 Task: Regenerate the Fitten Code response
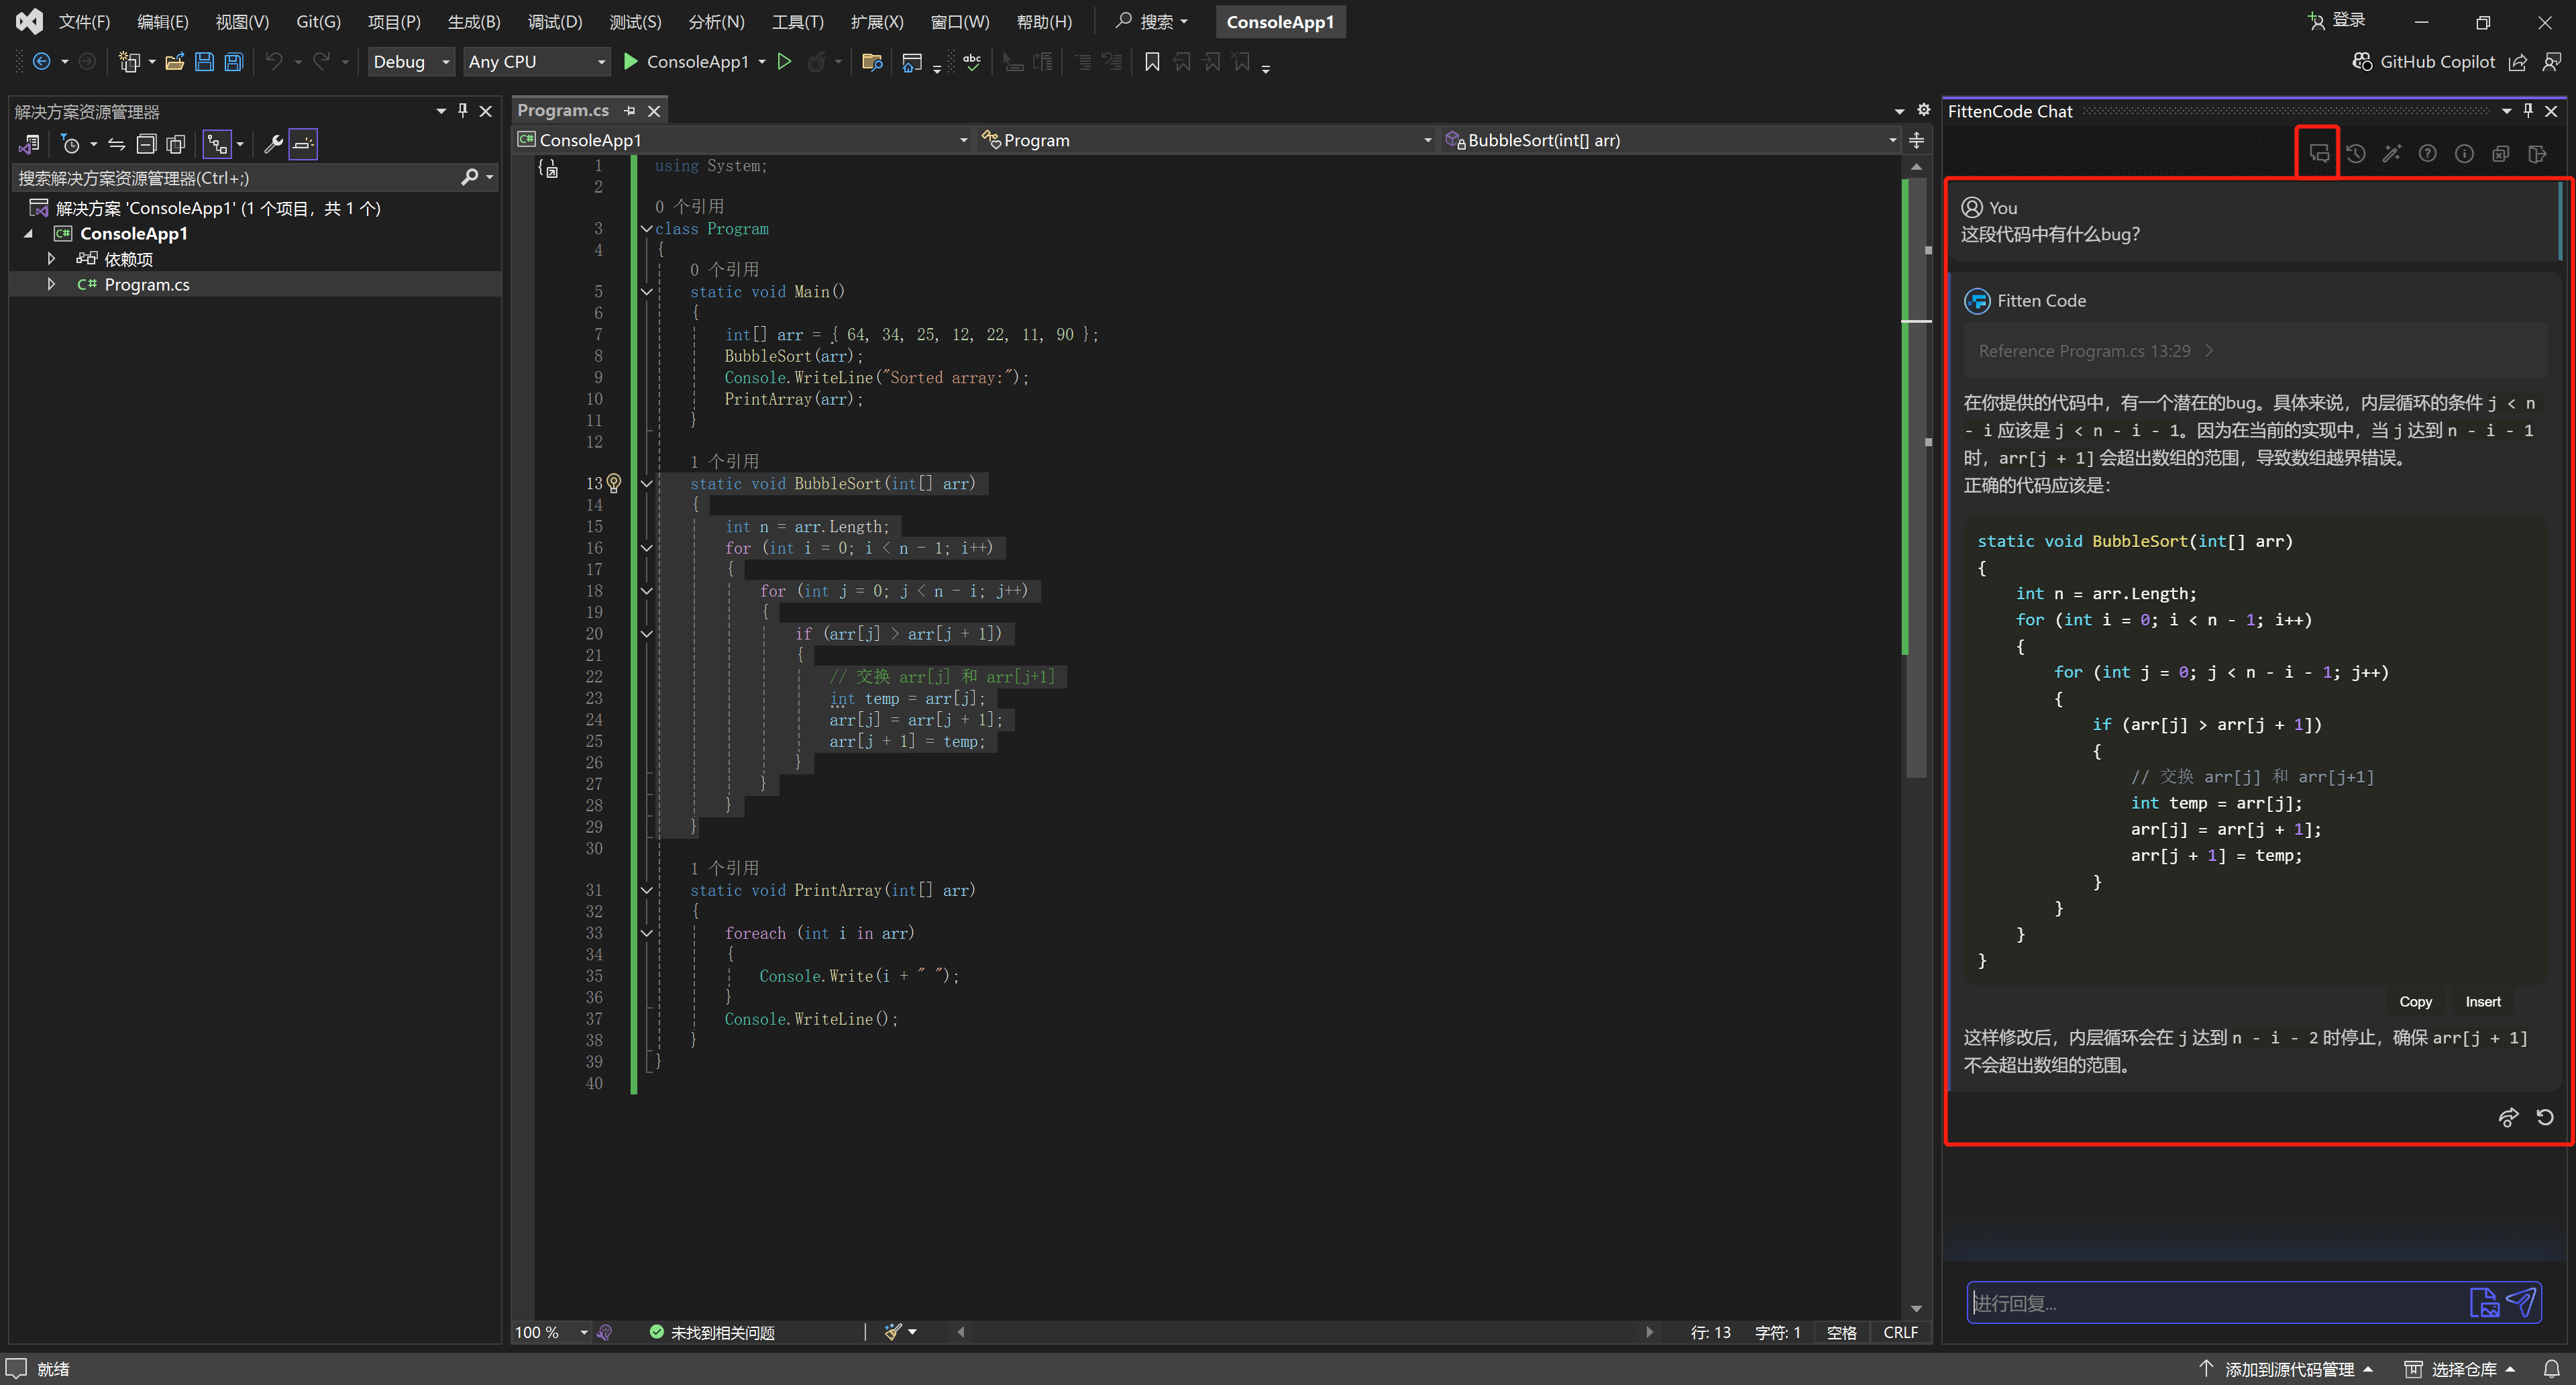2545,1117
